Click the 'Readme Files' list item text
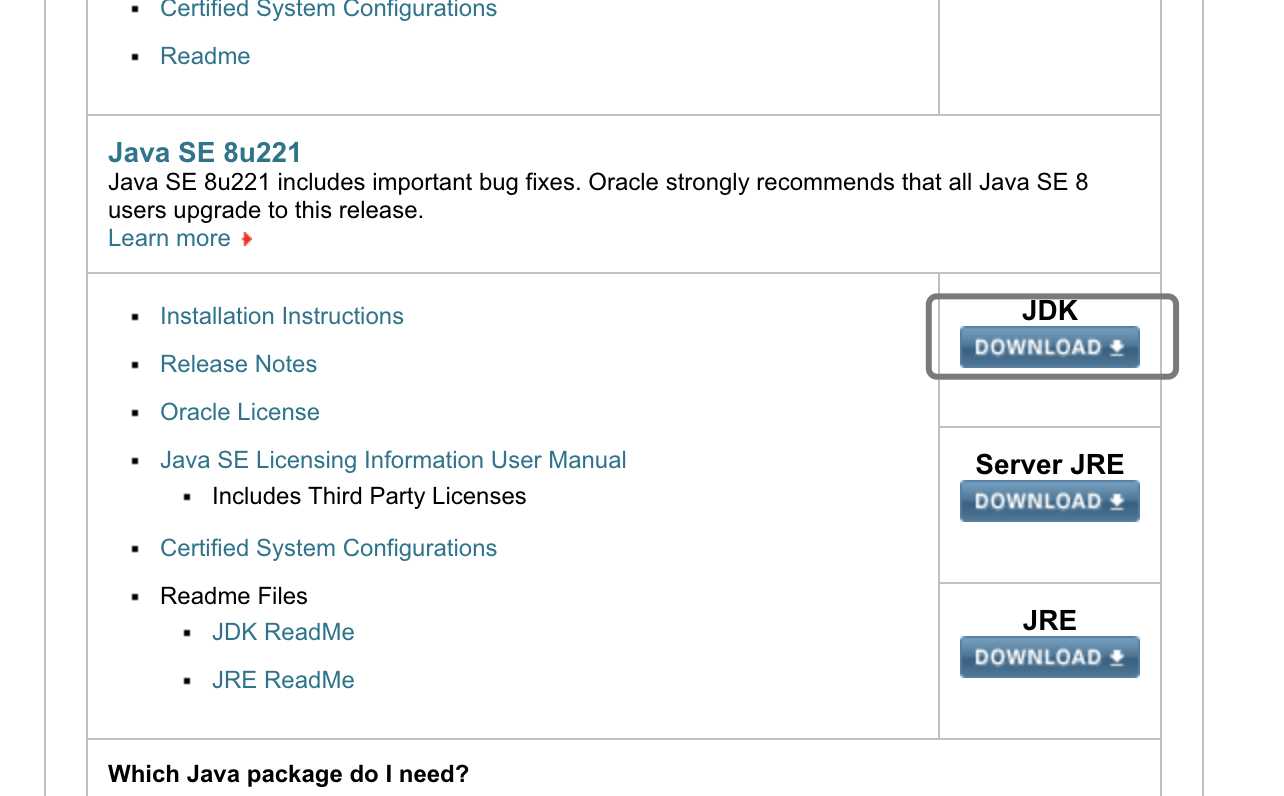1284x796 pixels. click(234, 596)
